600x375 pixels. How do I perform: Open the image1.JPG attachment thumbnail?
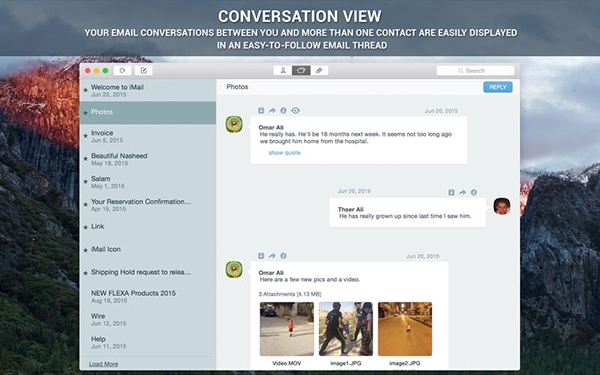346,329
